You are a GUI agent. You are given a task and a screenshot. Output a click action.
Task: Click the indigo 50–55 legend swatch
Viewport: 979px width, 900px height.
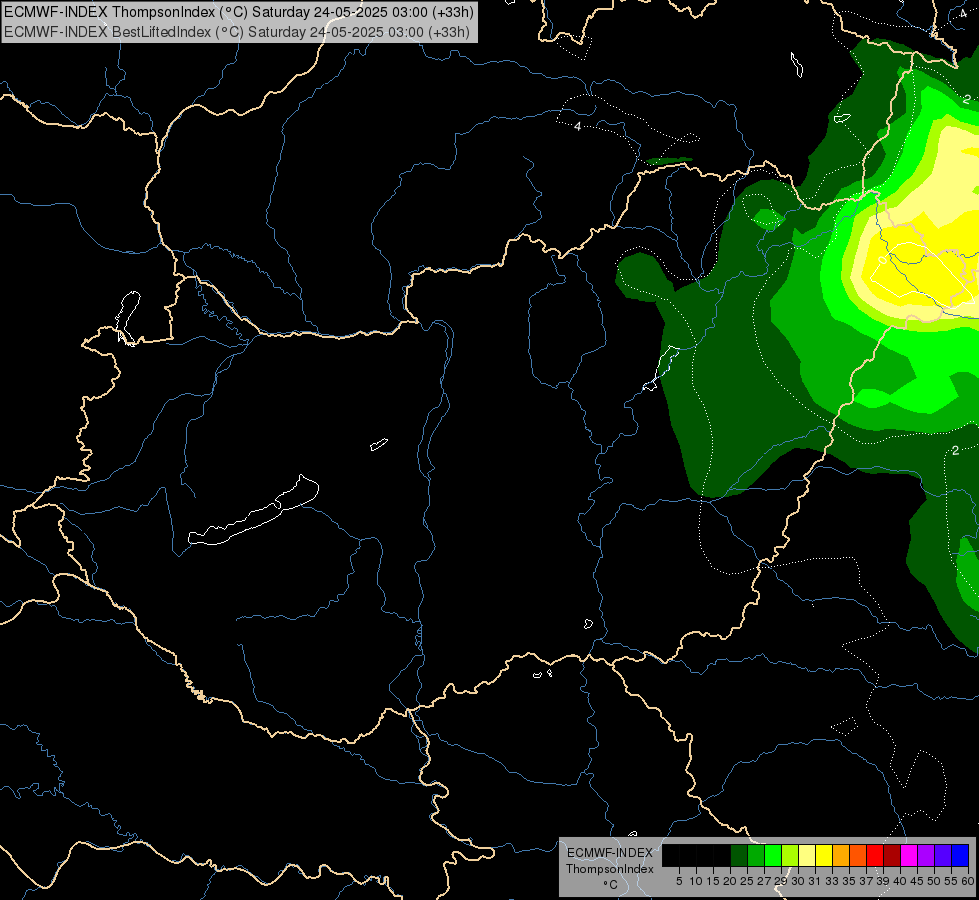(943, 855)
